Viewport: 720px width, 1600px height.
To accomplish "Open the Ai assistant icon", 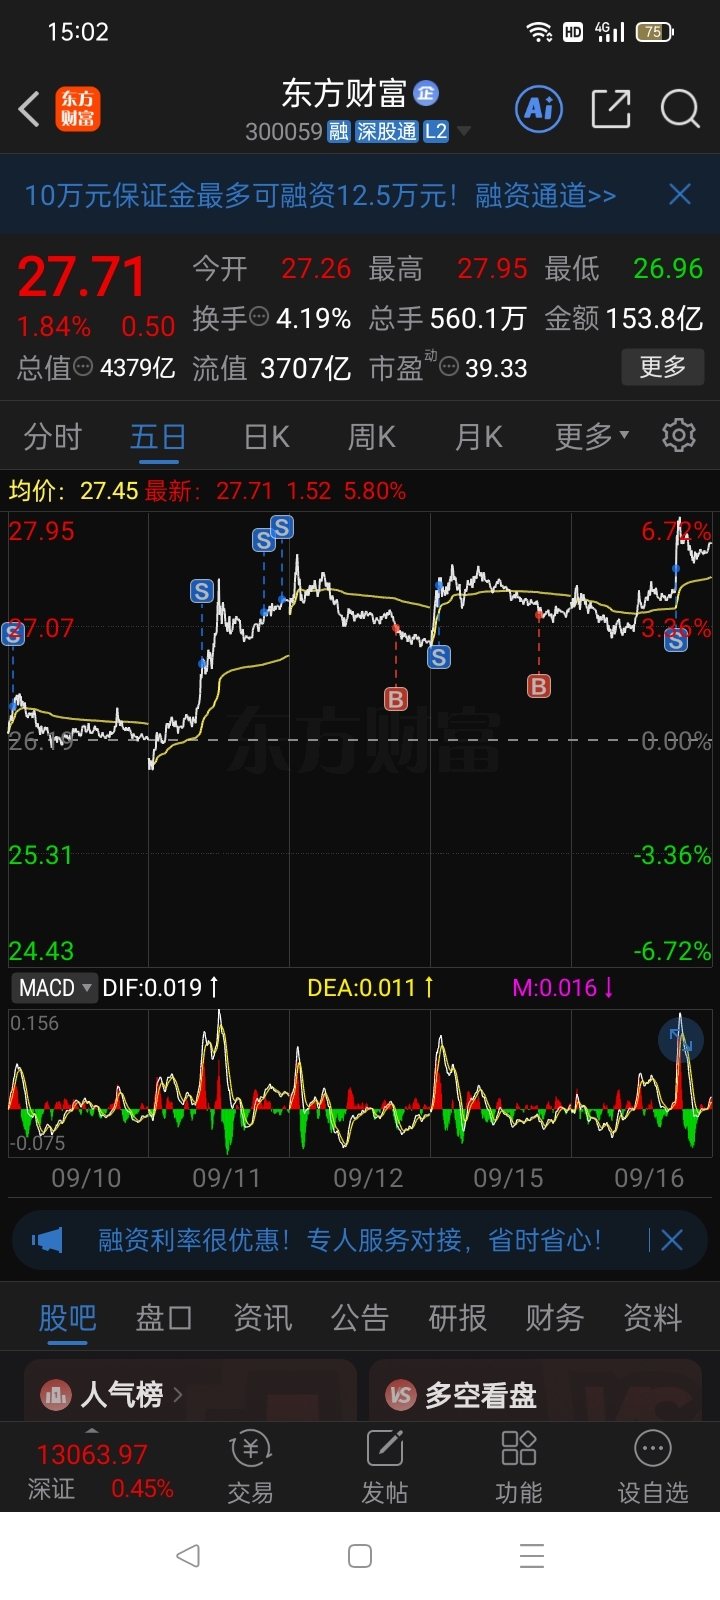I will pos(540,108).
